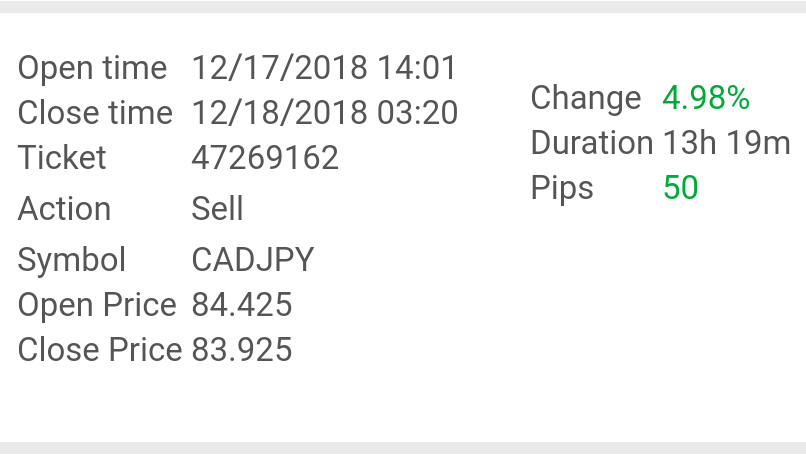Click the green 4.98% change value
806x458 pixels.
click(x=706, y=98)
